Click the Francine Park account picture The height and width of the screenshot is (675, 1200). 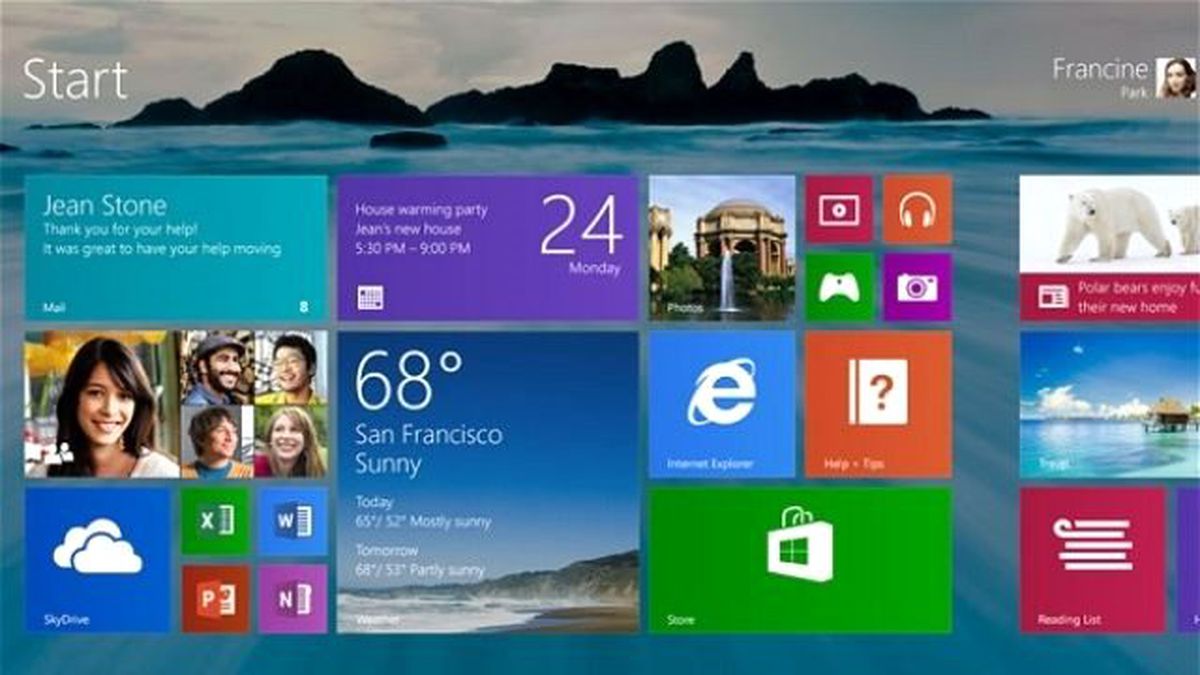pyautogui.click(x=1176, y=78)
